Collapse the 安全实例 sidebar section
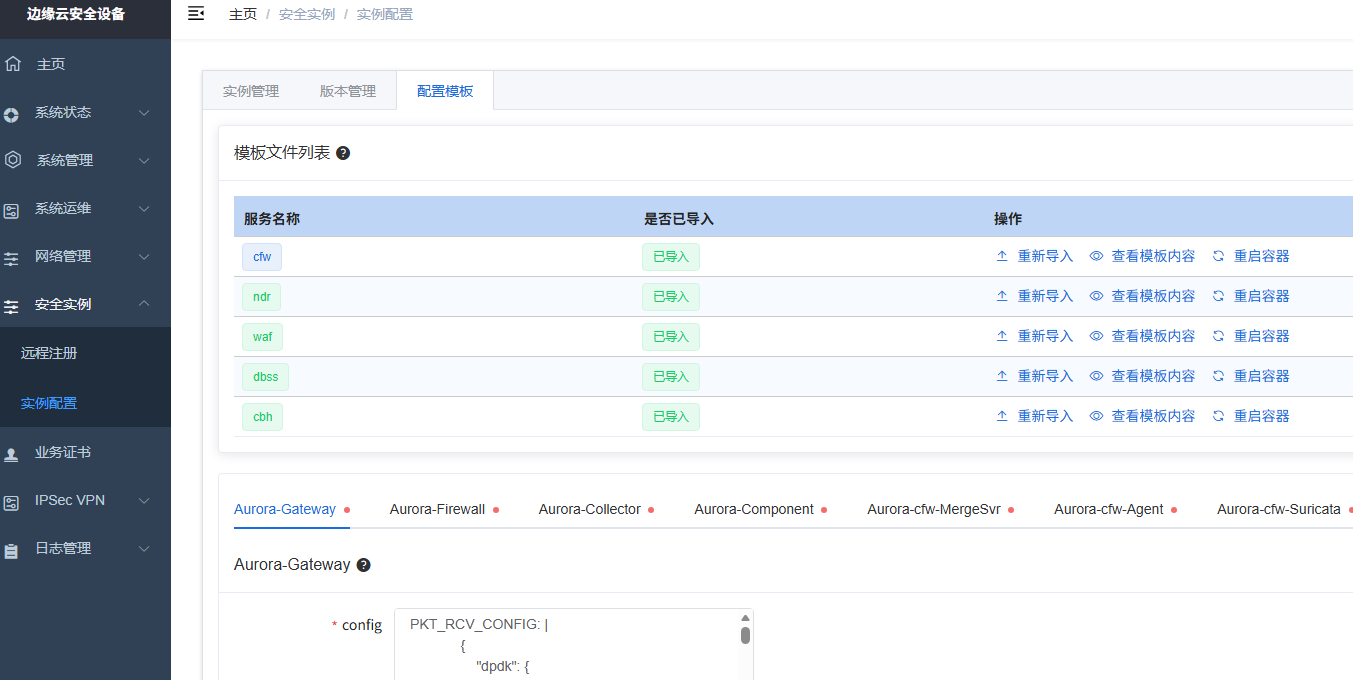 144,304
